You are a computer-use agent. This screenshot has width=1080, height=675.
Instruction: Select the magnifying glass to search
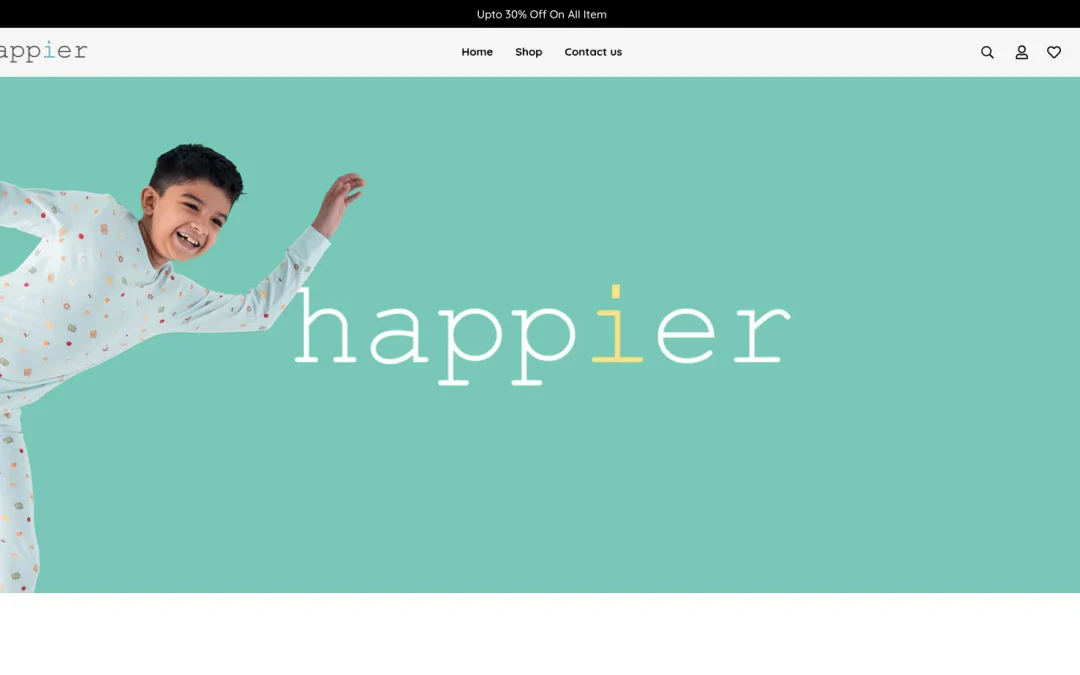tap(987, 51)
